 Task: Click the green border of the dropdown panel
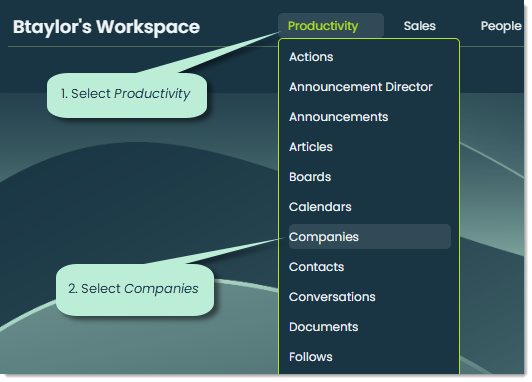459,204
